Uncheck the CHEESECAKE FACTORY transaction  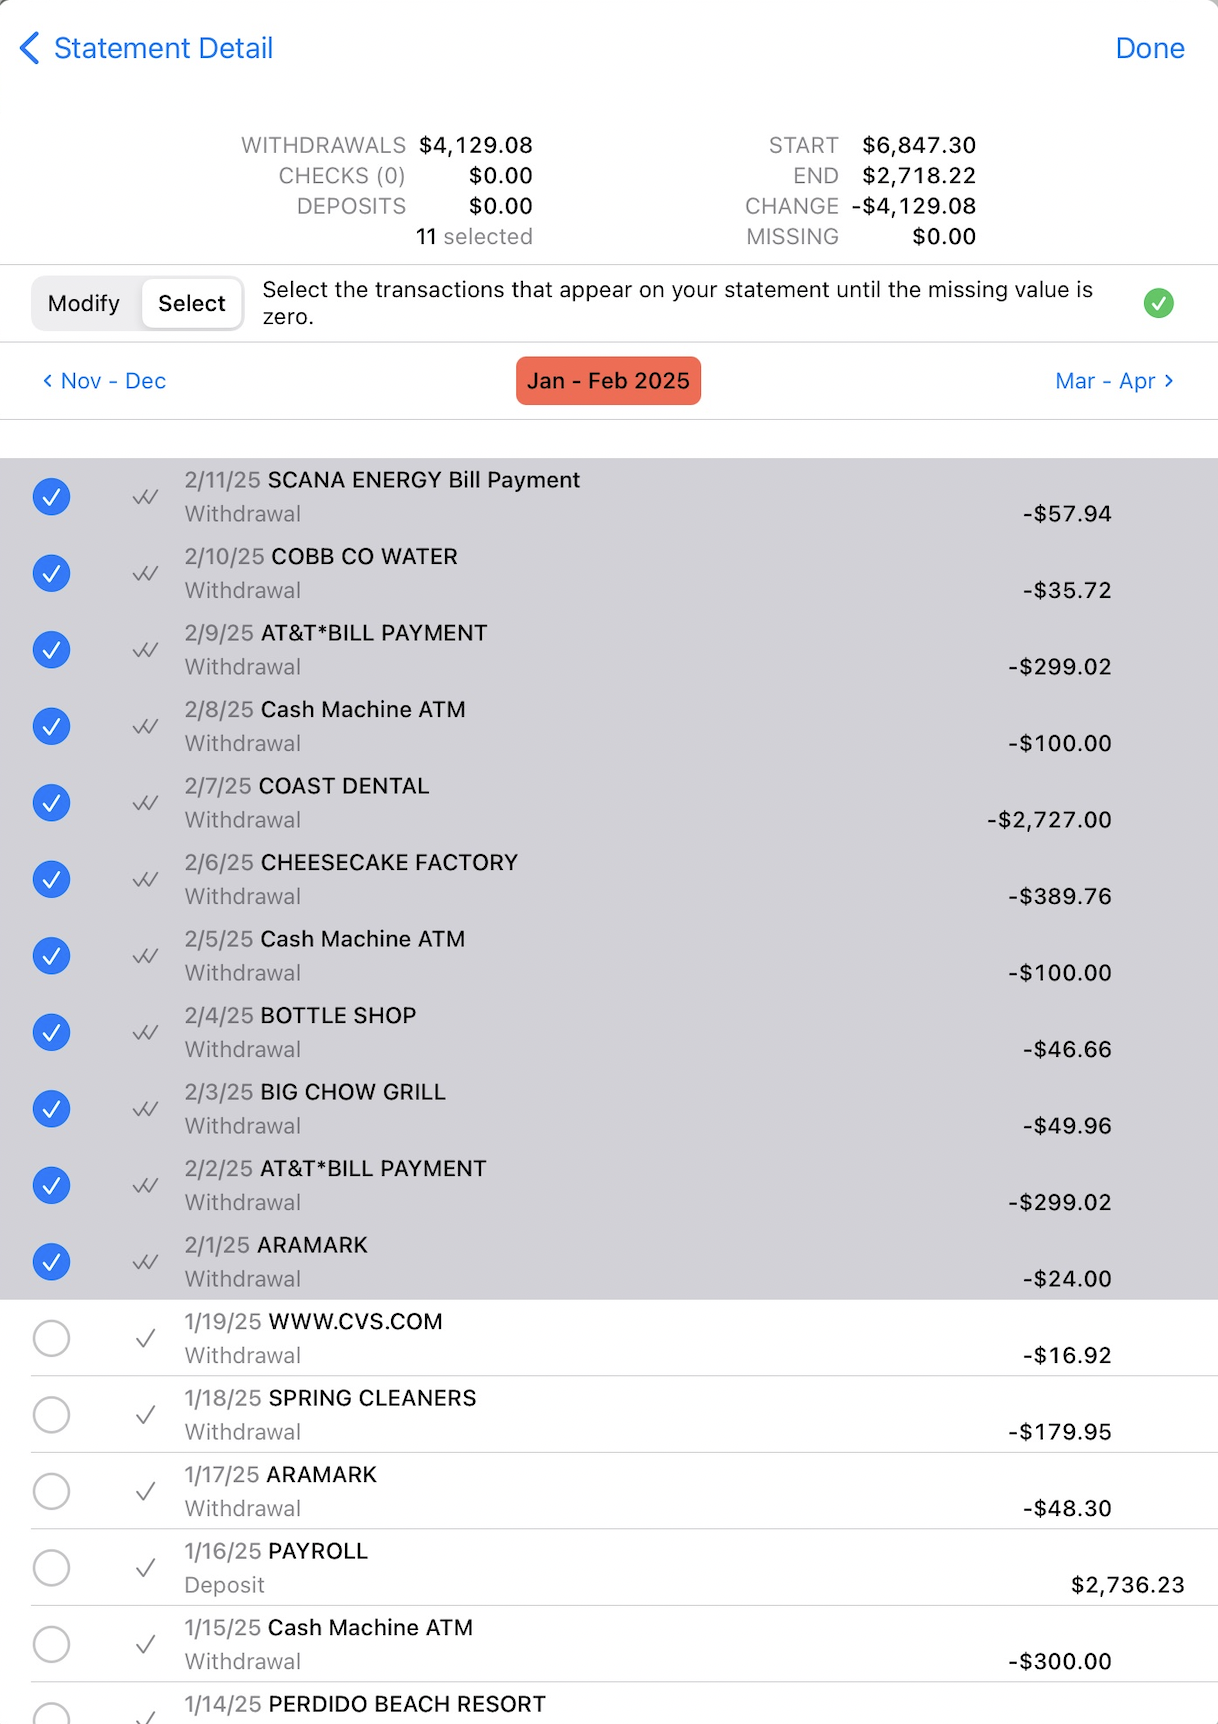click(x=51, y=879)
